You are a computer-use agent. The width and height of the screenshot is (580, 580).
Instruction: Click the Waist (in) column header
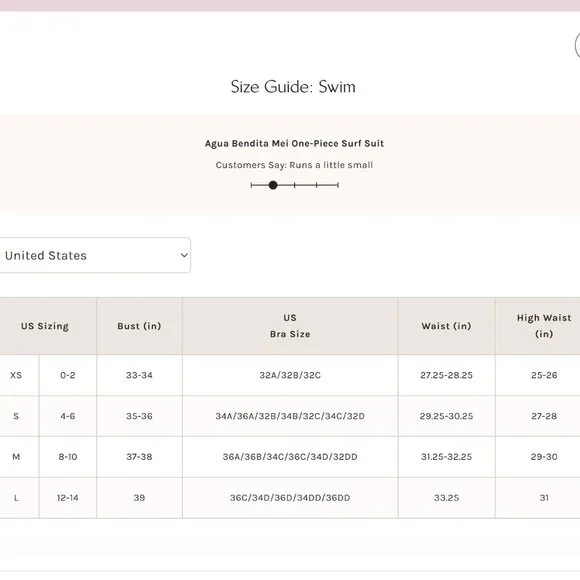coord(446,326)
